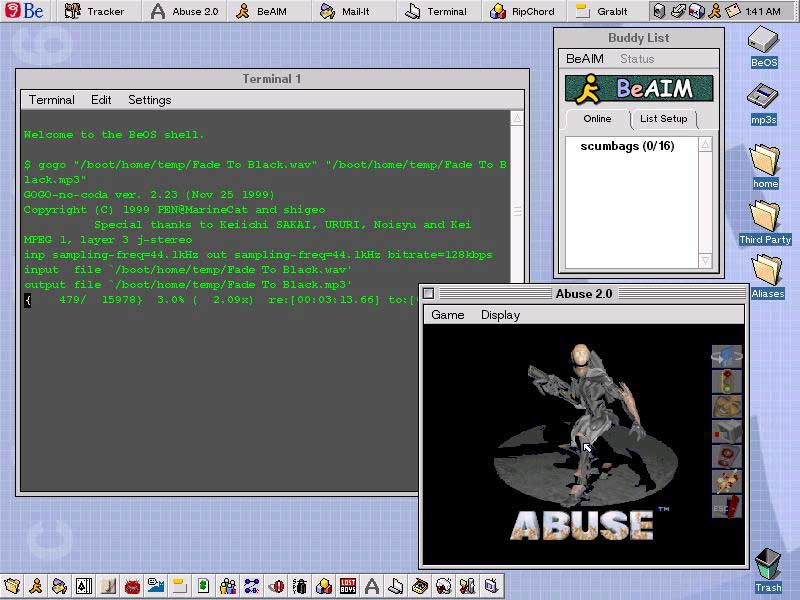Click the spinning figure icon in Abuse menu
This screenshot has width=800, height=600.
pos(727,356)
